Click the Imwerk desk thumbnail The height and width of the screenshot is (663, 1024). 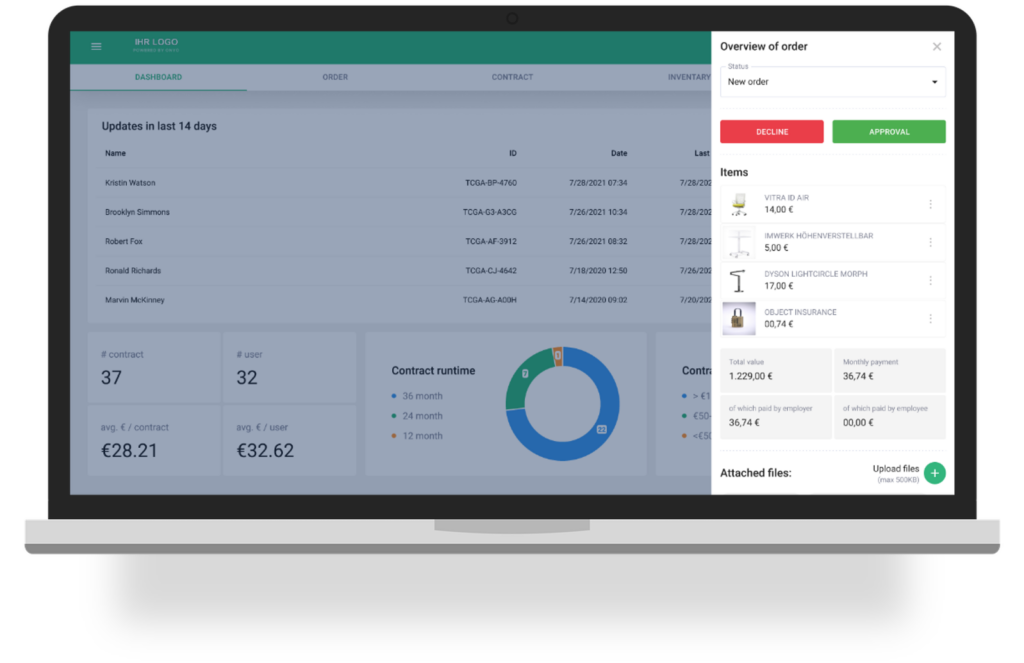[739, 242]
